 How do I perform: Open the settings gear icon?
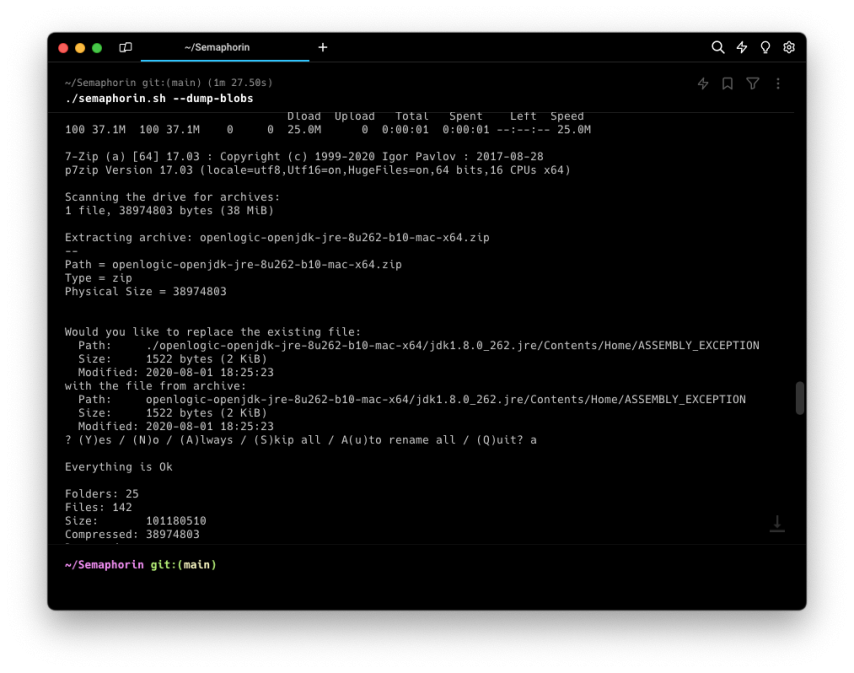(789, 47)
